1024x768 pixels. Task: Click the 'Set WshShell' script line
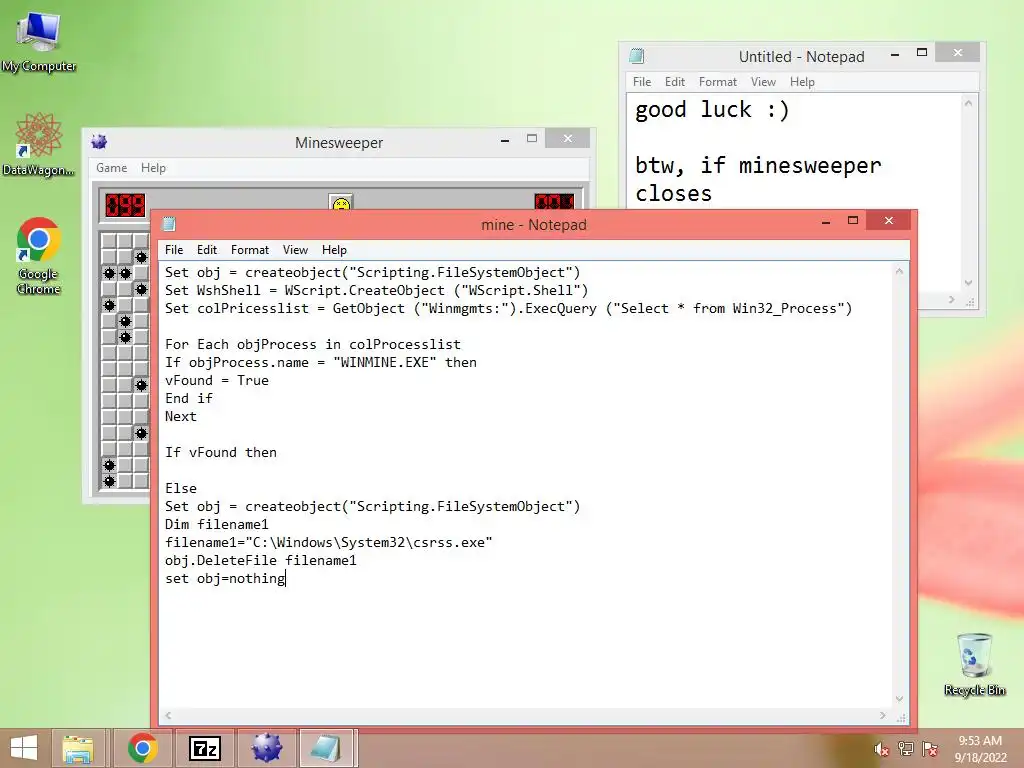click(376, 291)
